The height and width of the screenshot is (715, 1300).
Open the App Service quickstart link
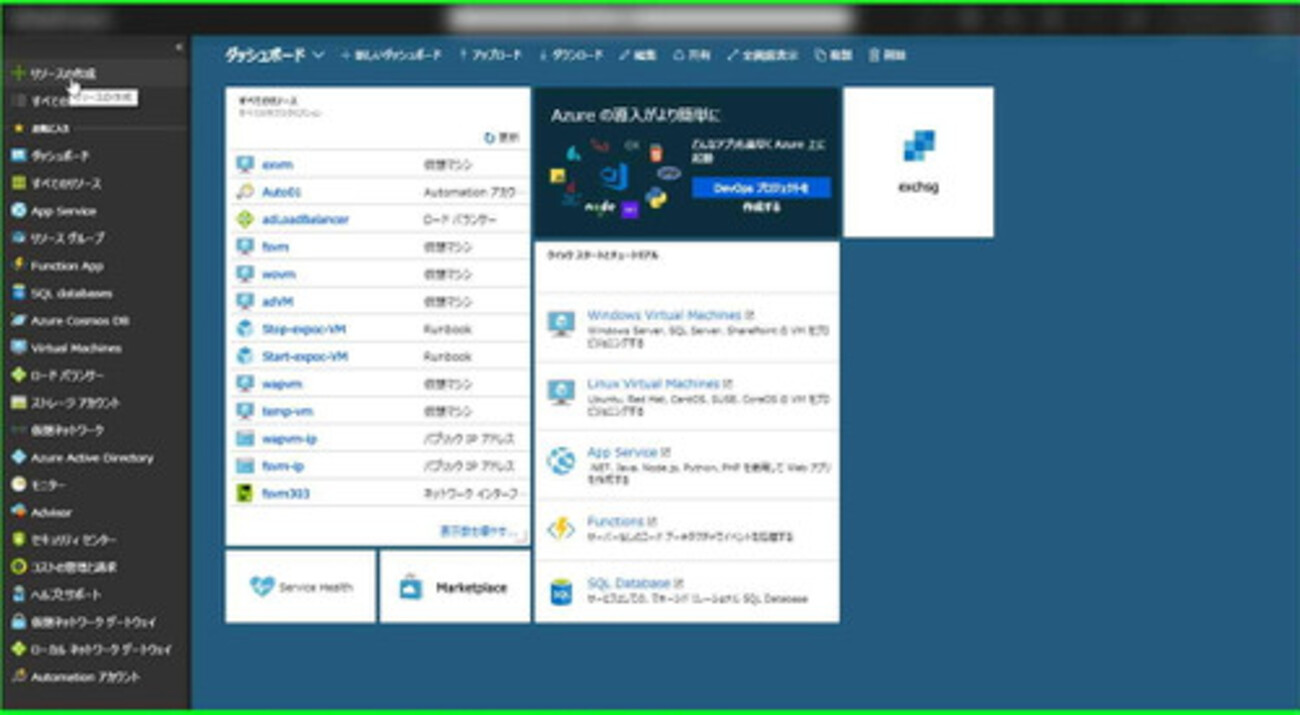pyautogui.click(x=622, y=453)
